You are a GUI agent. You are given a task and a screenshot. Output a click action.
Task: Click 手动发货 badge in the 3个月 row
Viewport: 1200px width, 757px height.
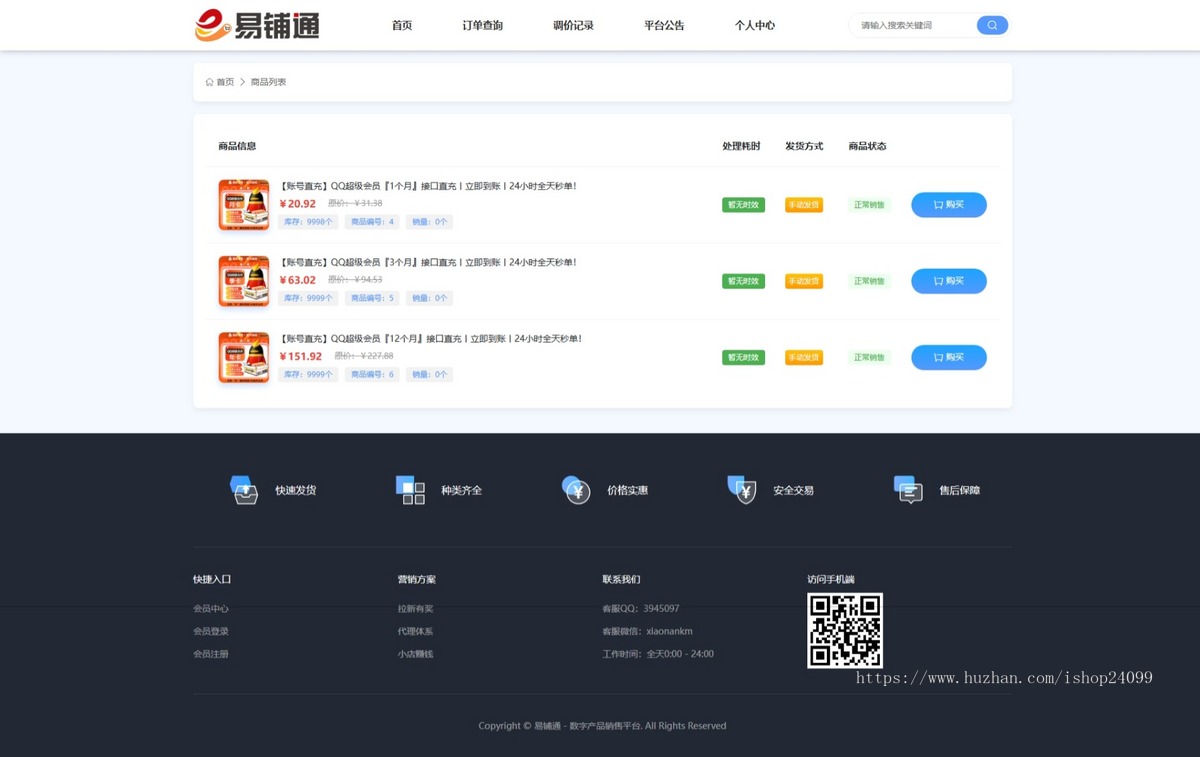[804, 281]
